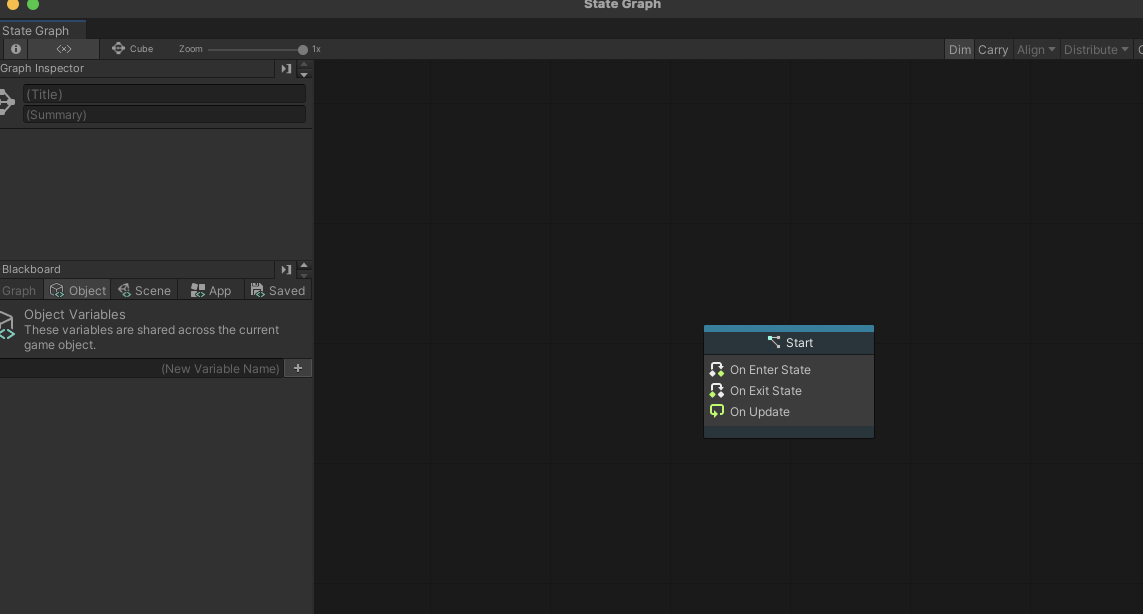This screenshot has height=614, width=1143.
Task: Click the New Variable Name field
Action: point(141,368)
